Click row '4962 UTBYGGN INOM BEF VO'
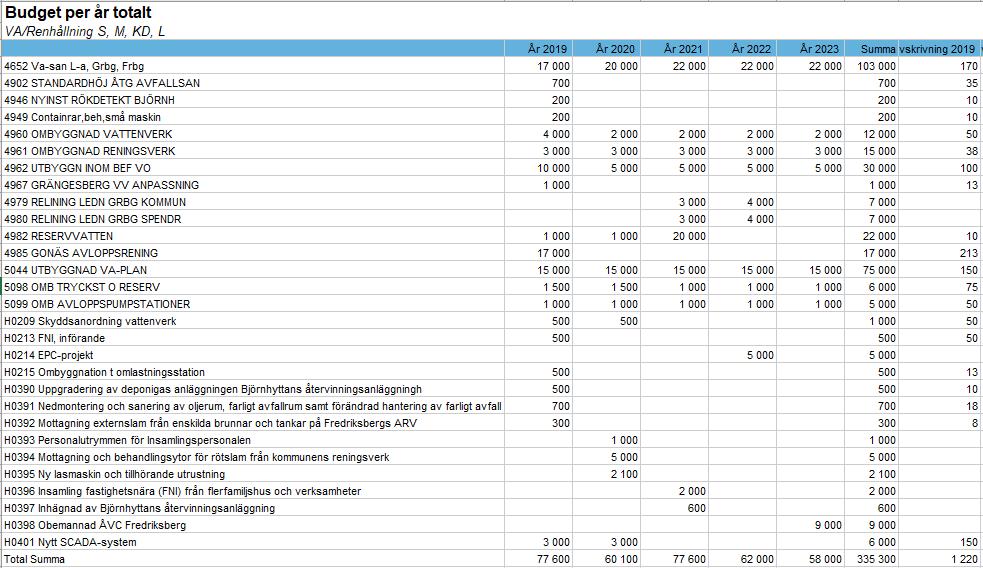983x568 pixels. tap(492, 168)
